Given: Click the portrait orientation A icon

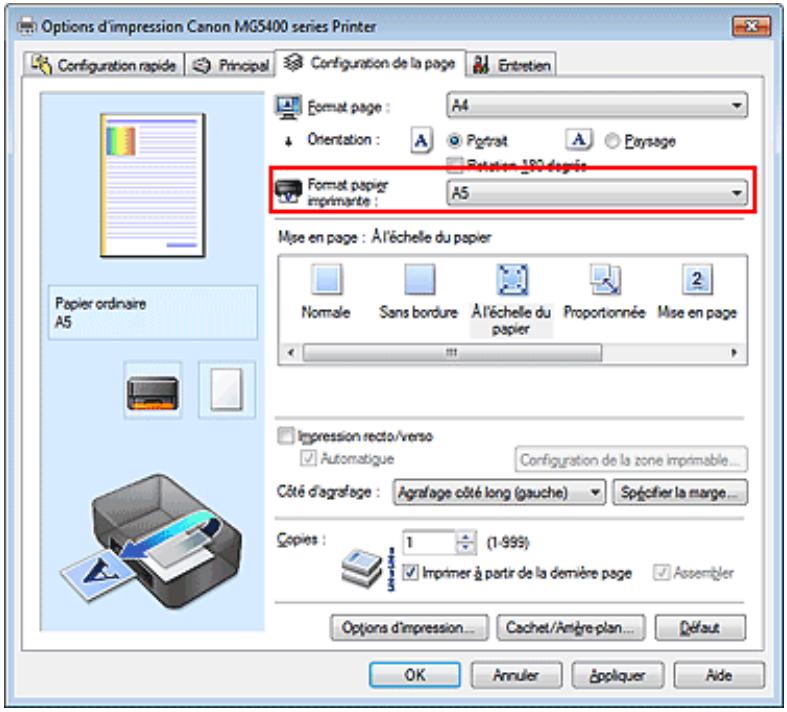Looking at the screenshot, I should (x=421, y=140).
